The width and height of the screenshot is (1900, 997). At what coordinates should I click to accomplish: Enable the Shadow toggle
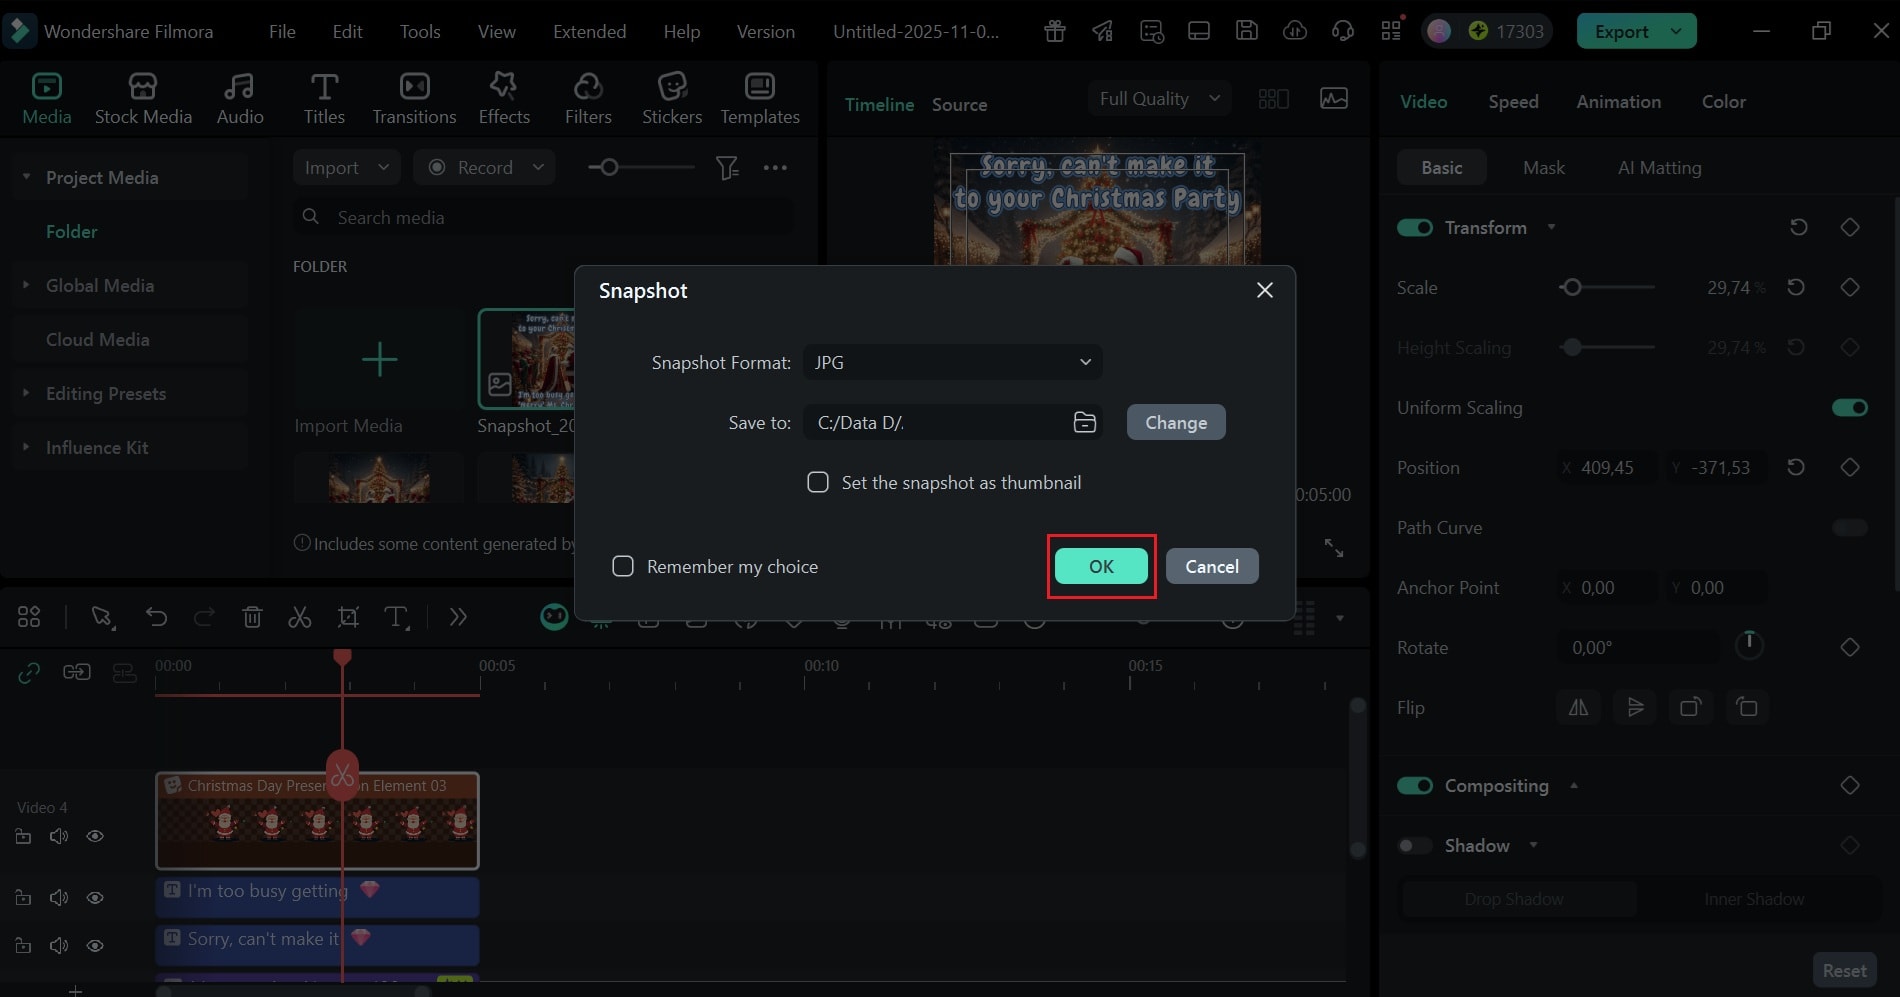click(1415, 846)
